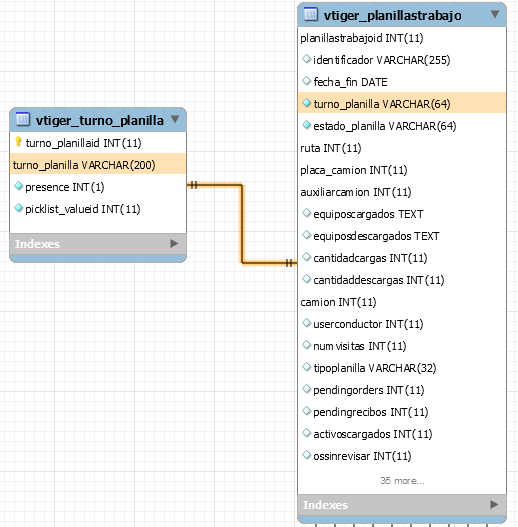
Task: Select the relationship line between tables
Action: pyautogui.click(x=242, y=224)
